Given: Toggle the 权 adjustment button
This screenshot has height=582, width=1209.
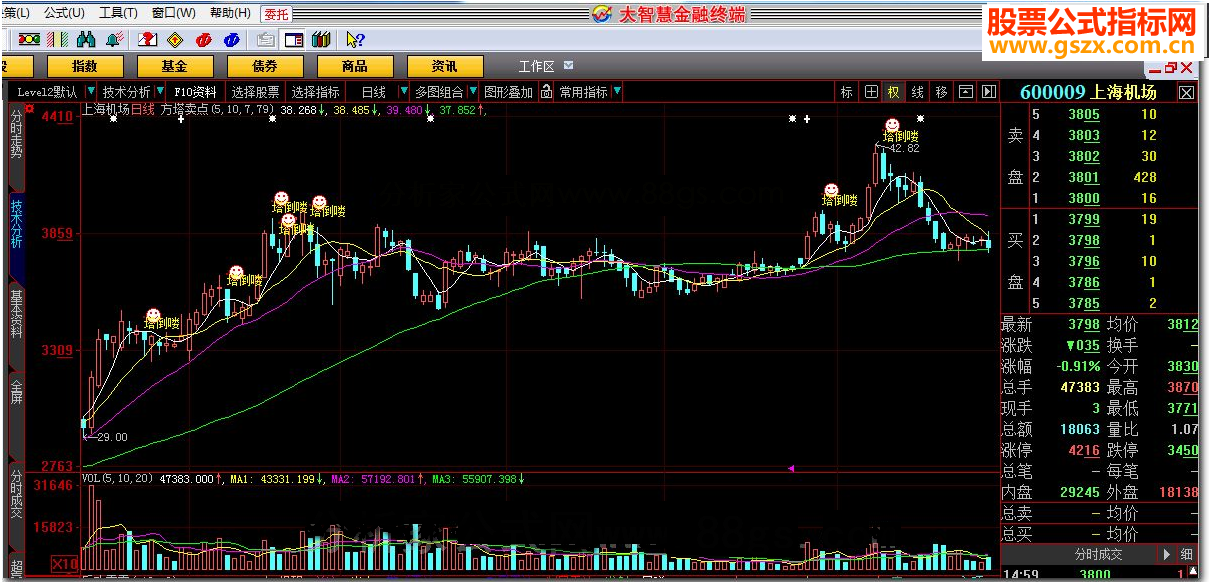Looking at the screenshot, I should (x=894, y=92).
